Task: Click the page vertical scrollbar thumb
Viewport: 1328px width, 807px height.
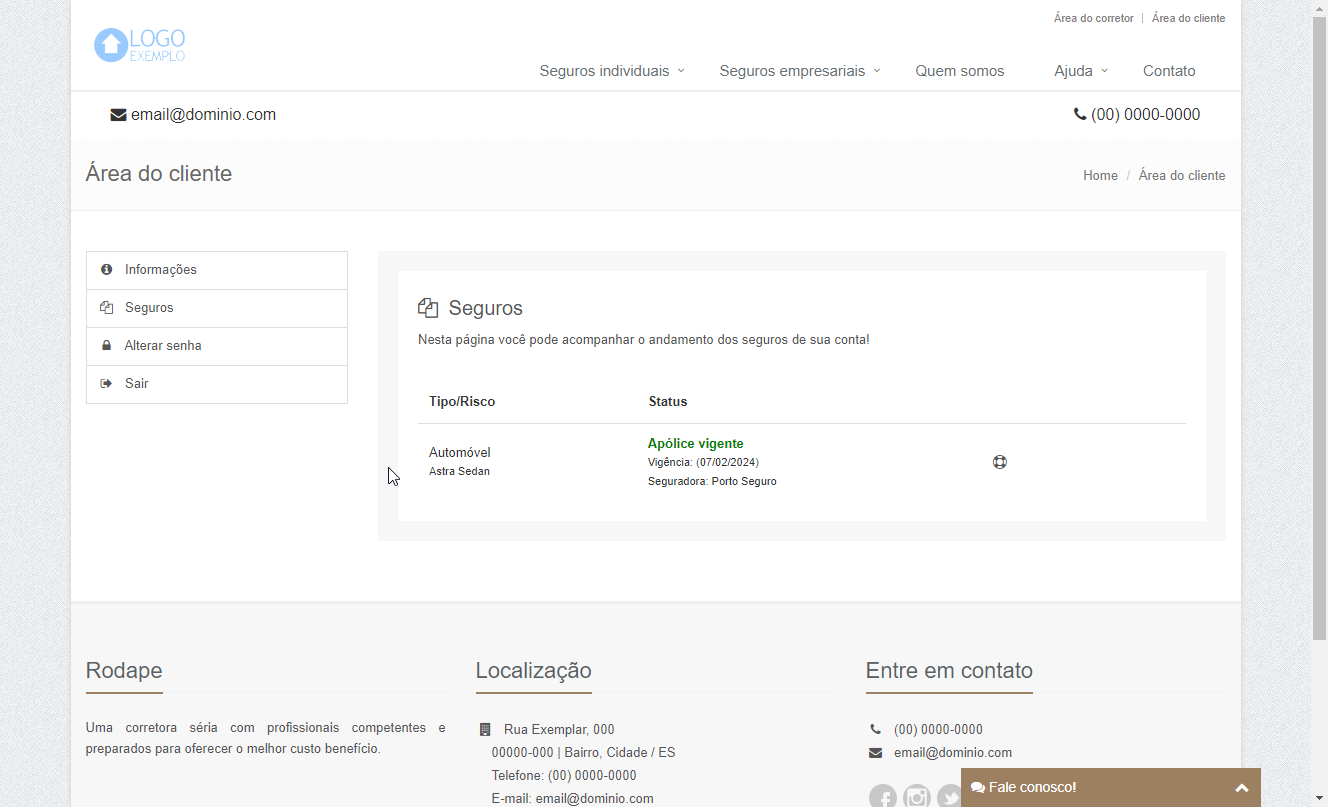Action: (1319, 329)
